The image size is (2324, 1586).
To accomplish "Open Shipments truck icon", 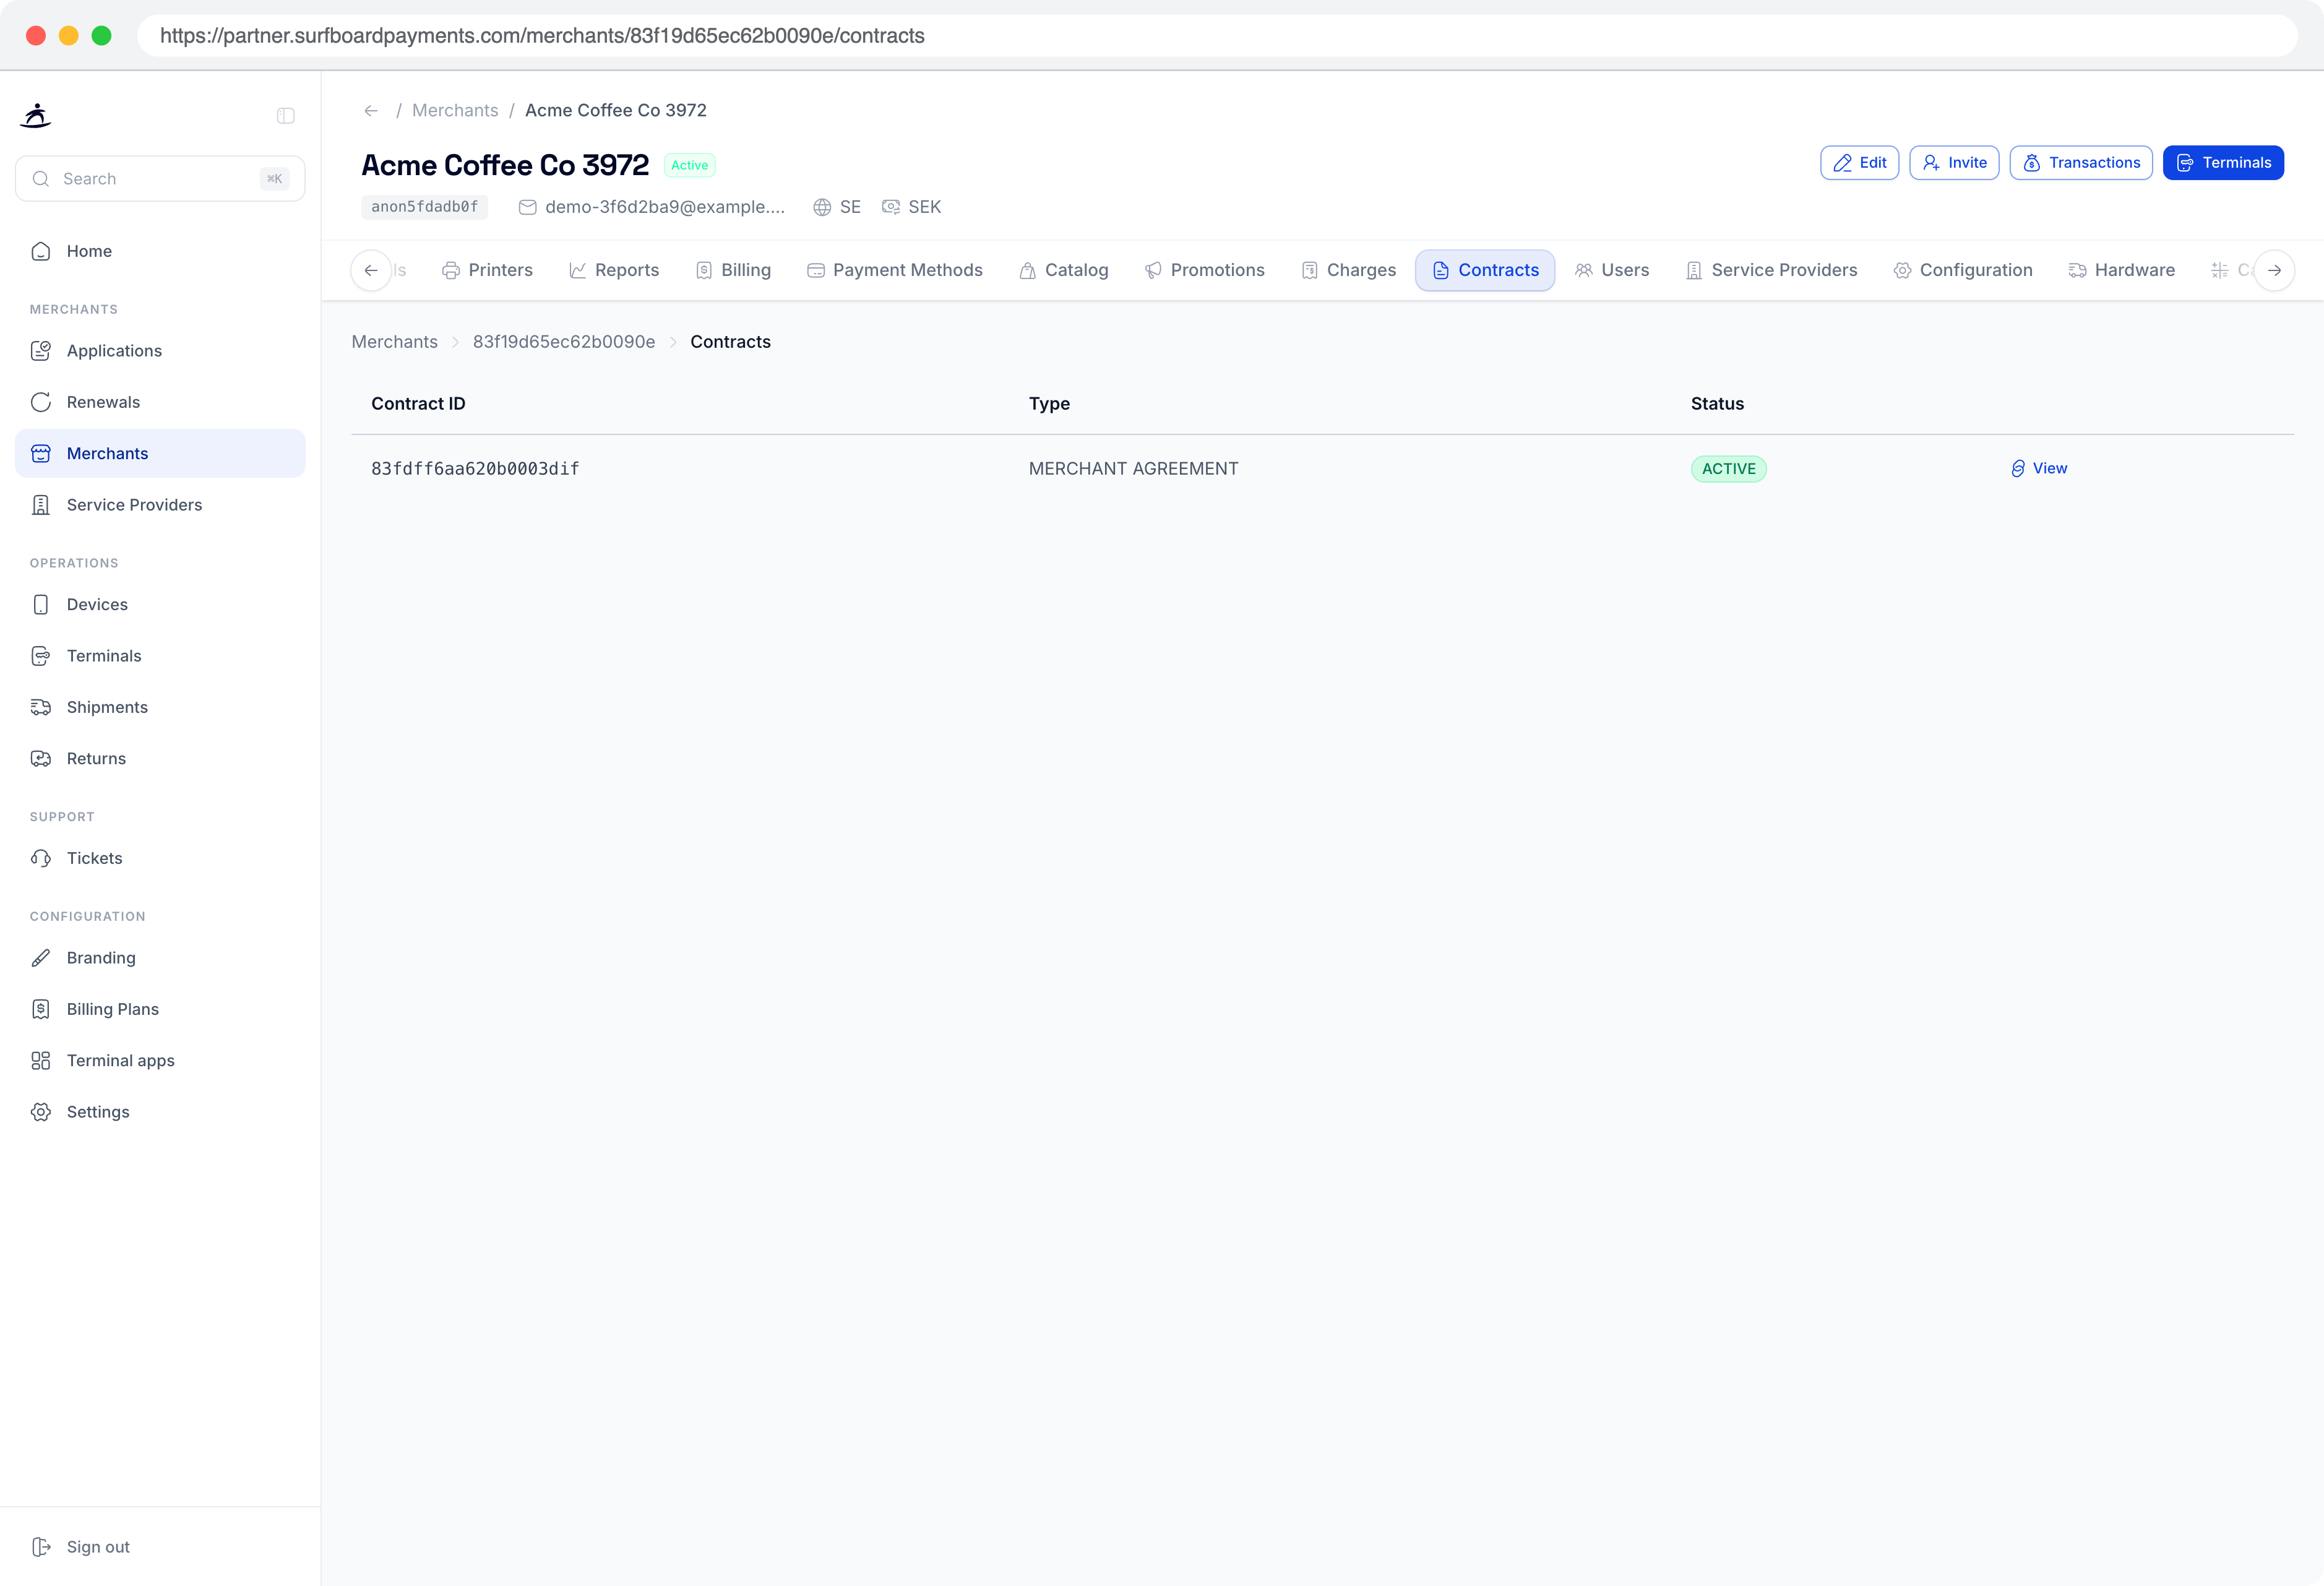I will coord(41,707).
